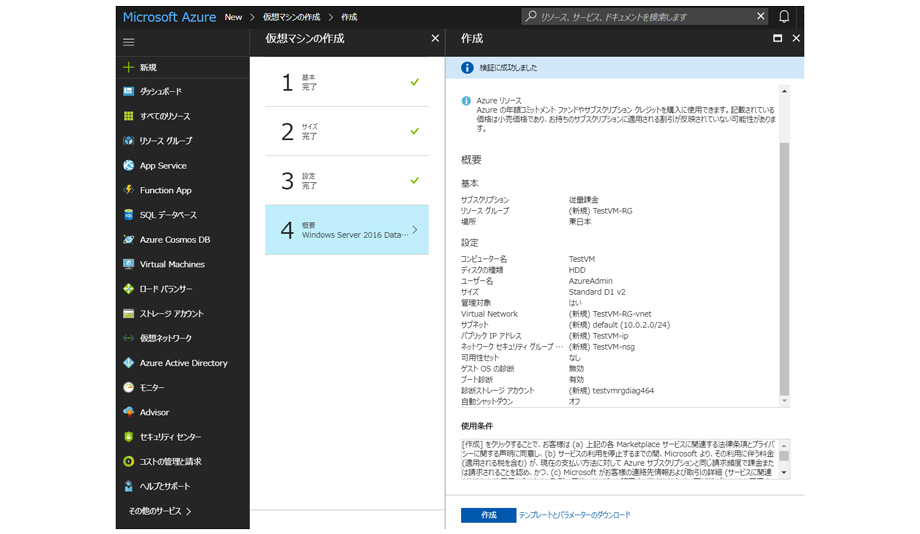Close the 仮想マシンの作成 blade

click(x=434, y=38)
